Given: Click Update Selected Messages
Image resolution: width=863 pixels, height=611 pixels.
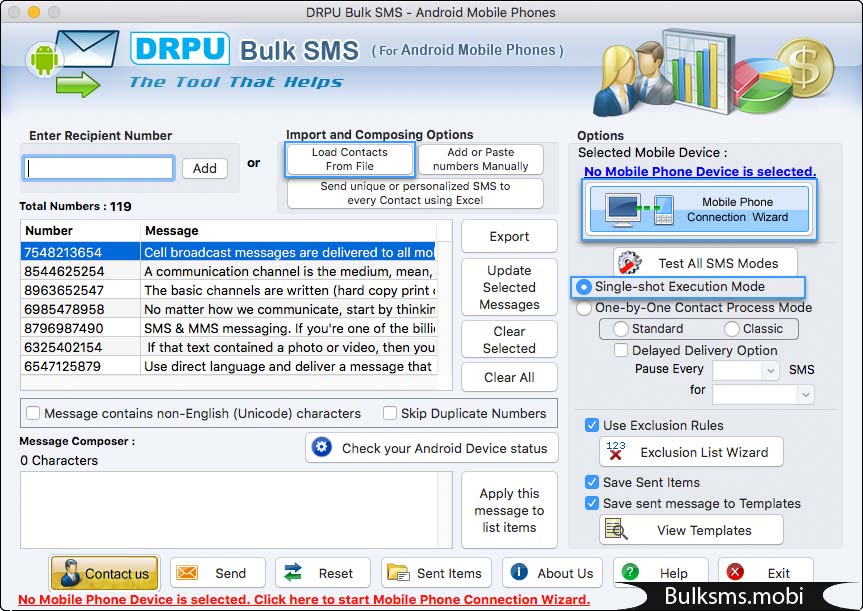Looking at the screenshot, I should coord(509,287).
